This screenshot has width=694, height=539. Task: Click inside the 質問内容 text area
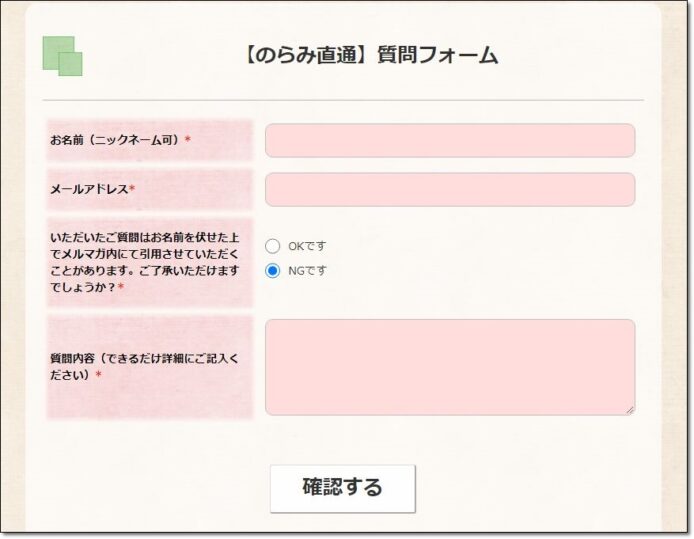click(450, 367)
